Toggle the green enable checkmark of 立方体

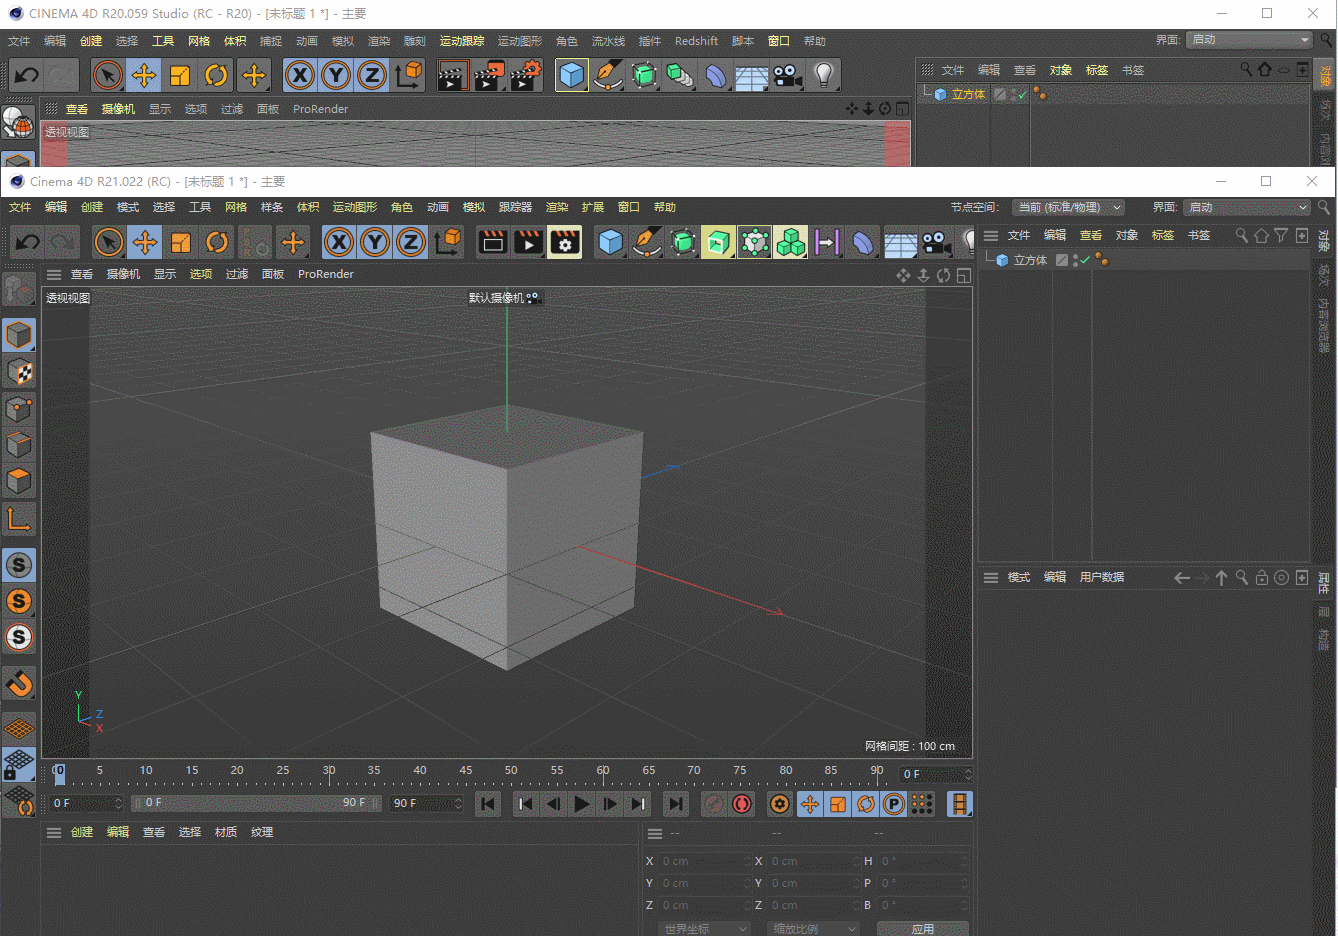click(x=1085, y=259)
